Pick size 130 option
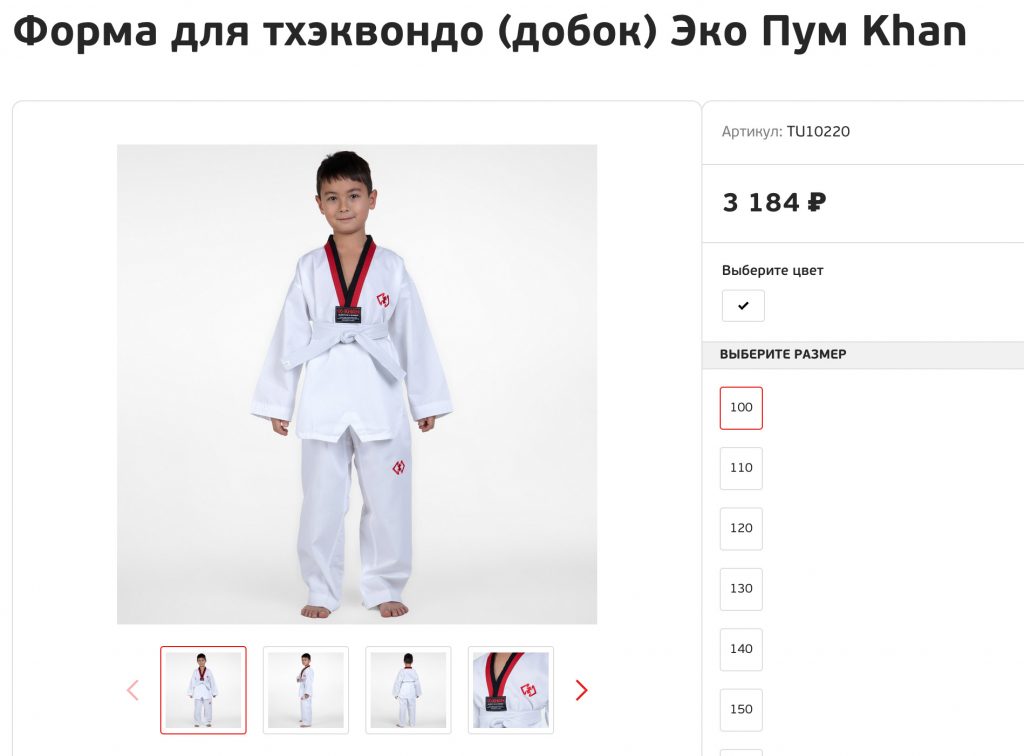This screenshot has height=756, width=1024. pos(741,589)
